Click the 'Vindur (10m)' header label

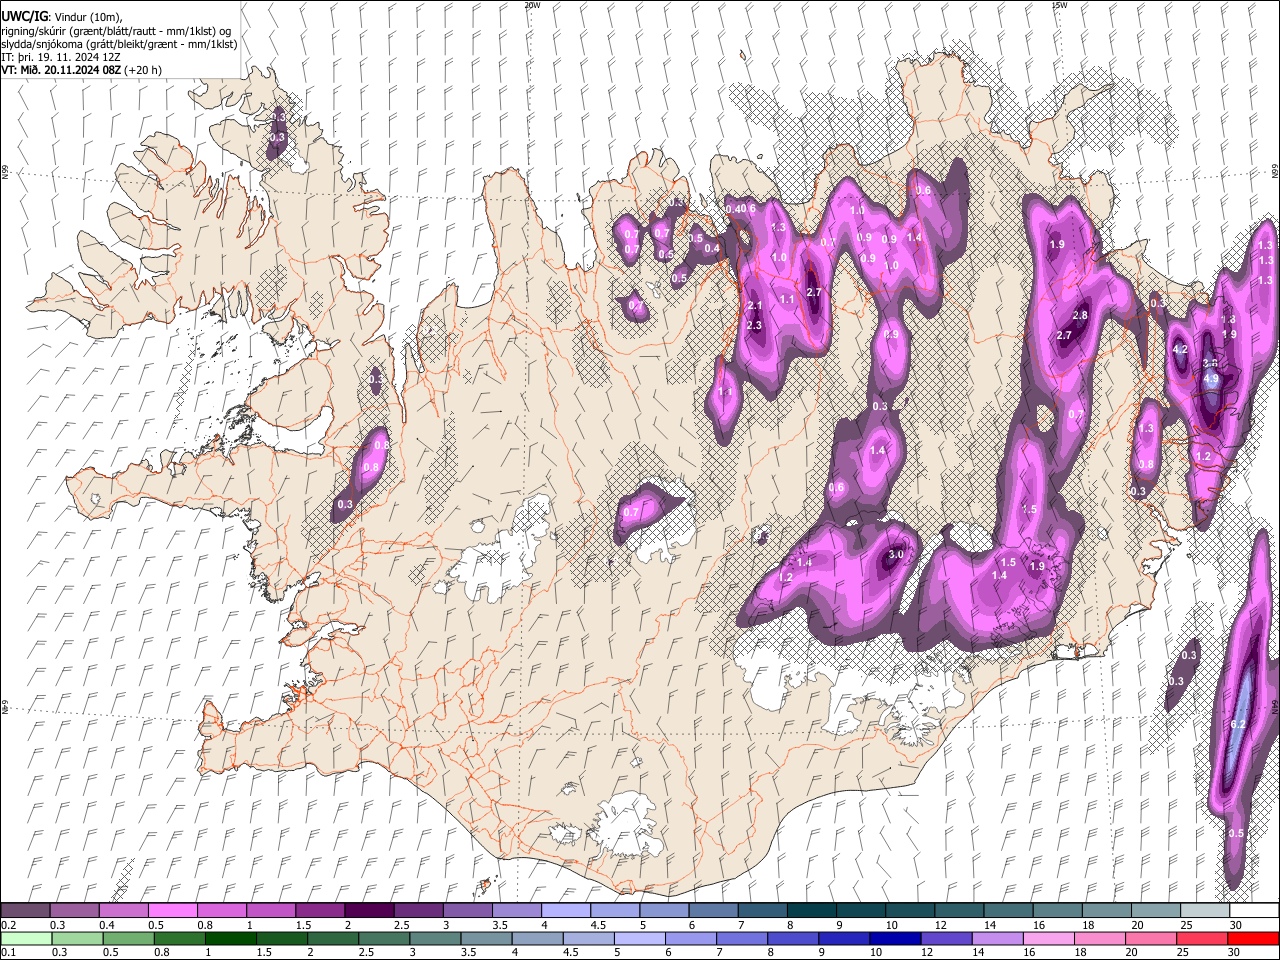pyautogui.click(x=87, y=16)
